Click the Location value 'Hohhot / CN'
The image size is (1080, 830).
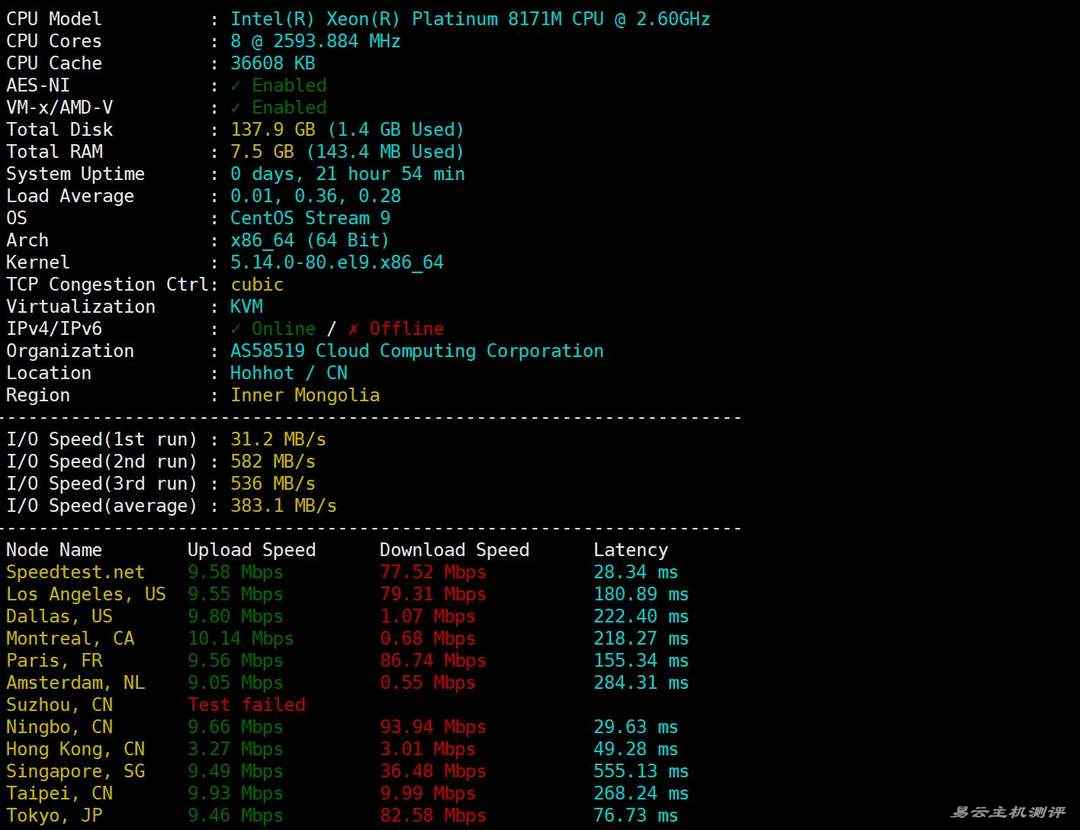(289, 373)
